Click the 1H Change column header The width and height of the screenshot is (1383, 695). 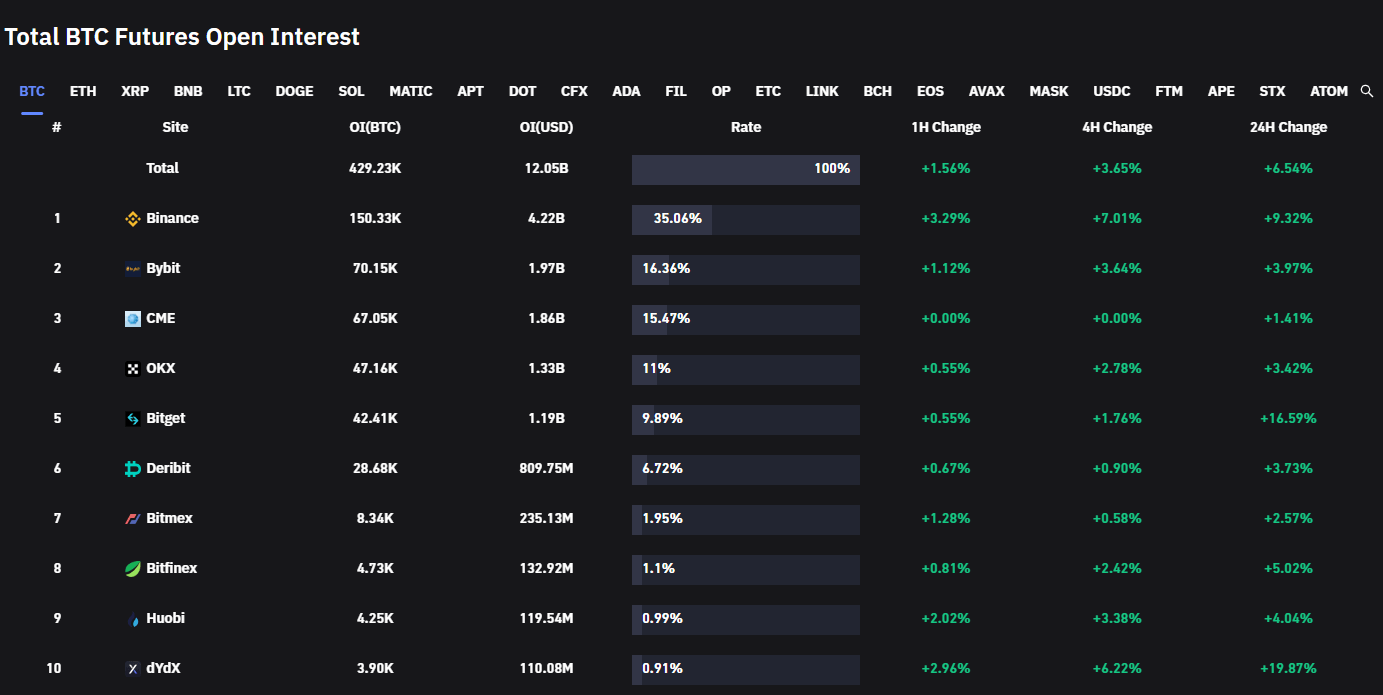[x=945, y=127]
